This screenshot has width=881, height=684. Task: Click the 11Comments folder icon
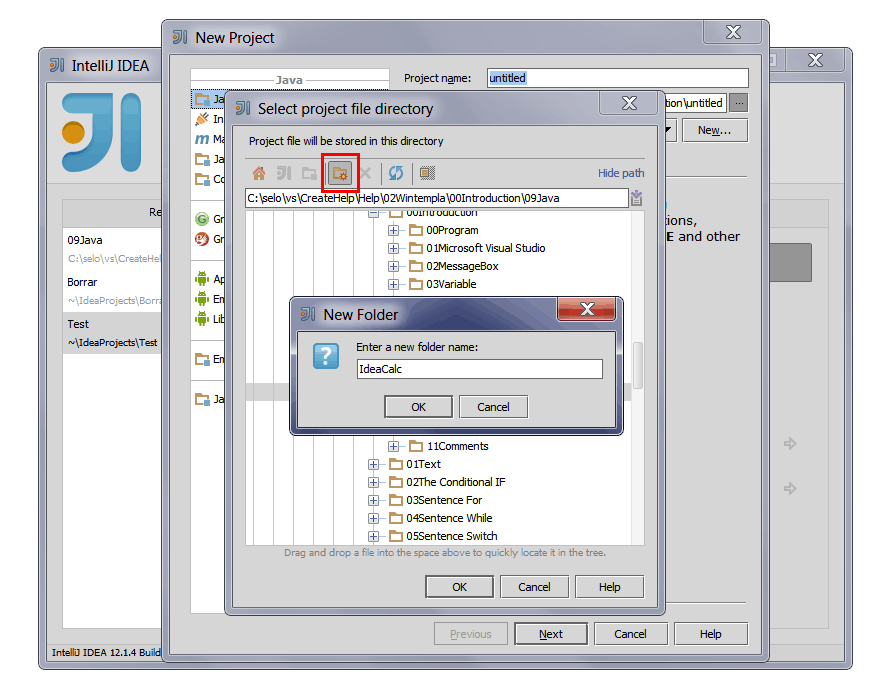coord(416,446)
